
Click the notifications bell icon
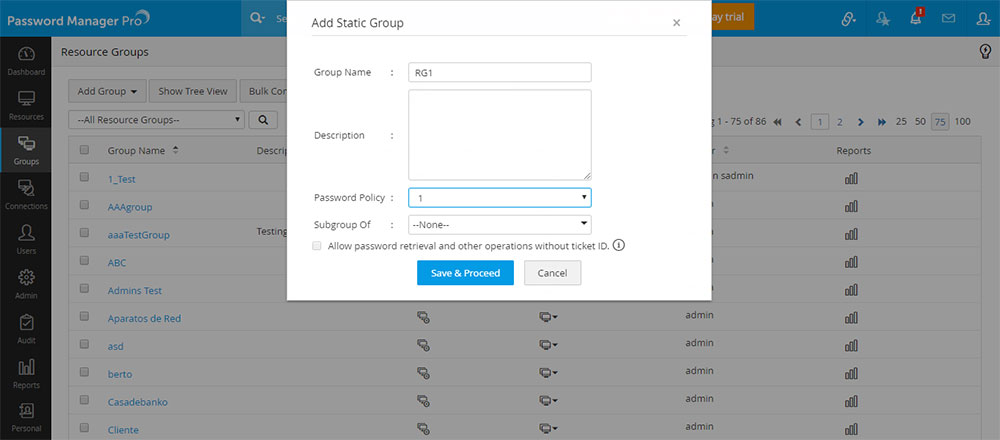915,18
